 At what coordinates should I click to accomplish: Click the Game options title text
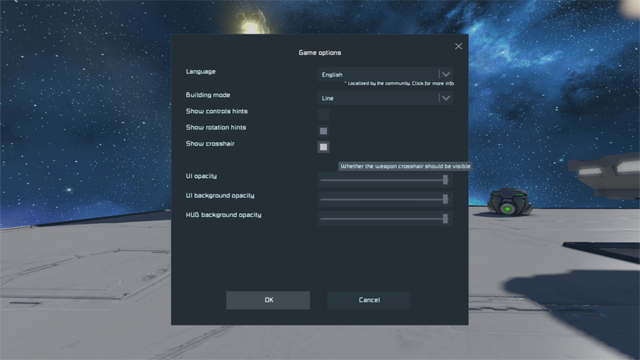[x=320, y=53]
